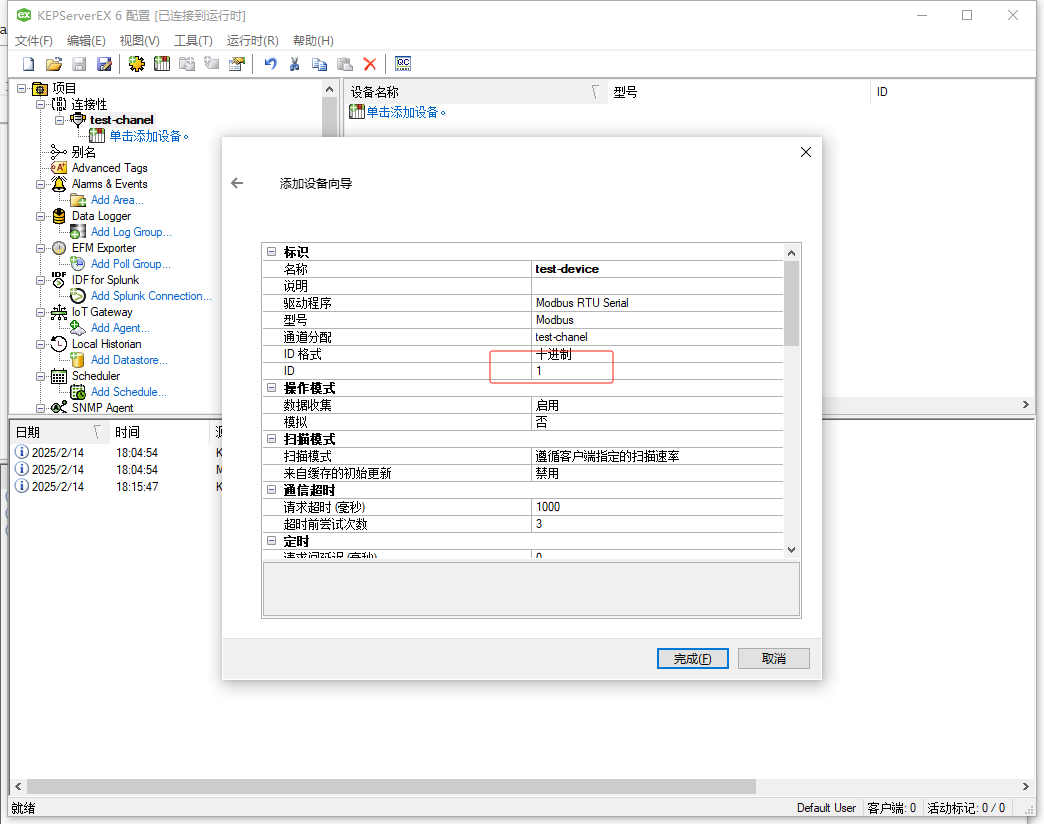
Task: Collapse the 通信超时 property group
Action: 272,490
